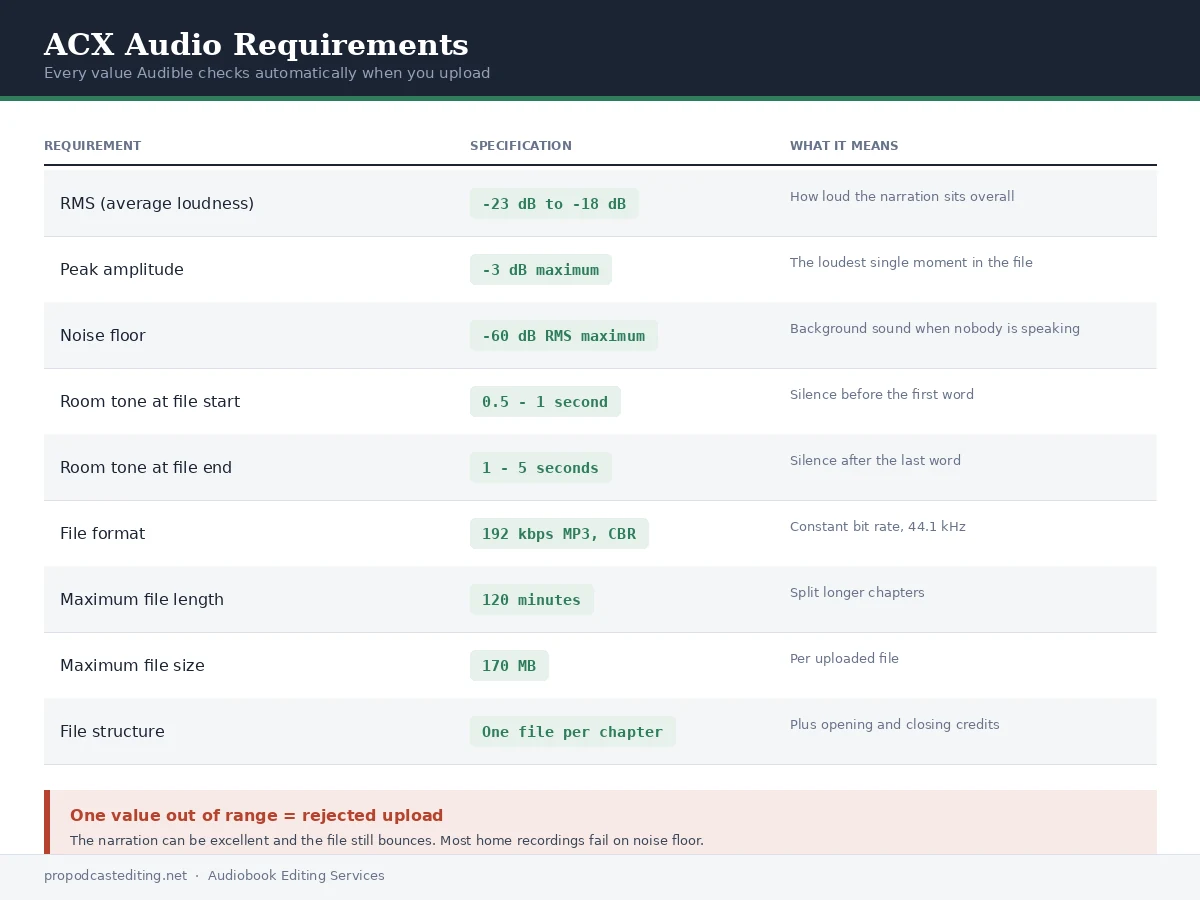Click 'Per uploaded file' description
Screen dimensions: 1200x900
[844, 659]
